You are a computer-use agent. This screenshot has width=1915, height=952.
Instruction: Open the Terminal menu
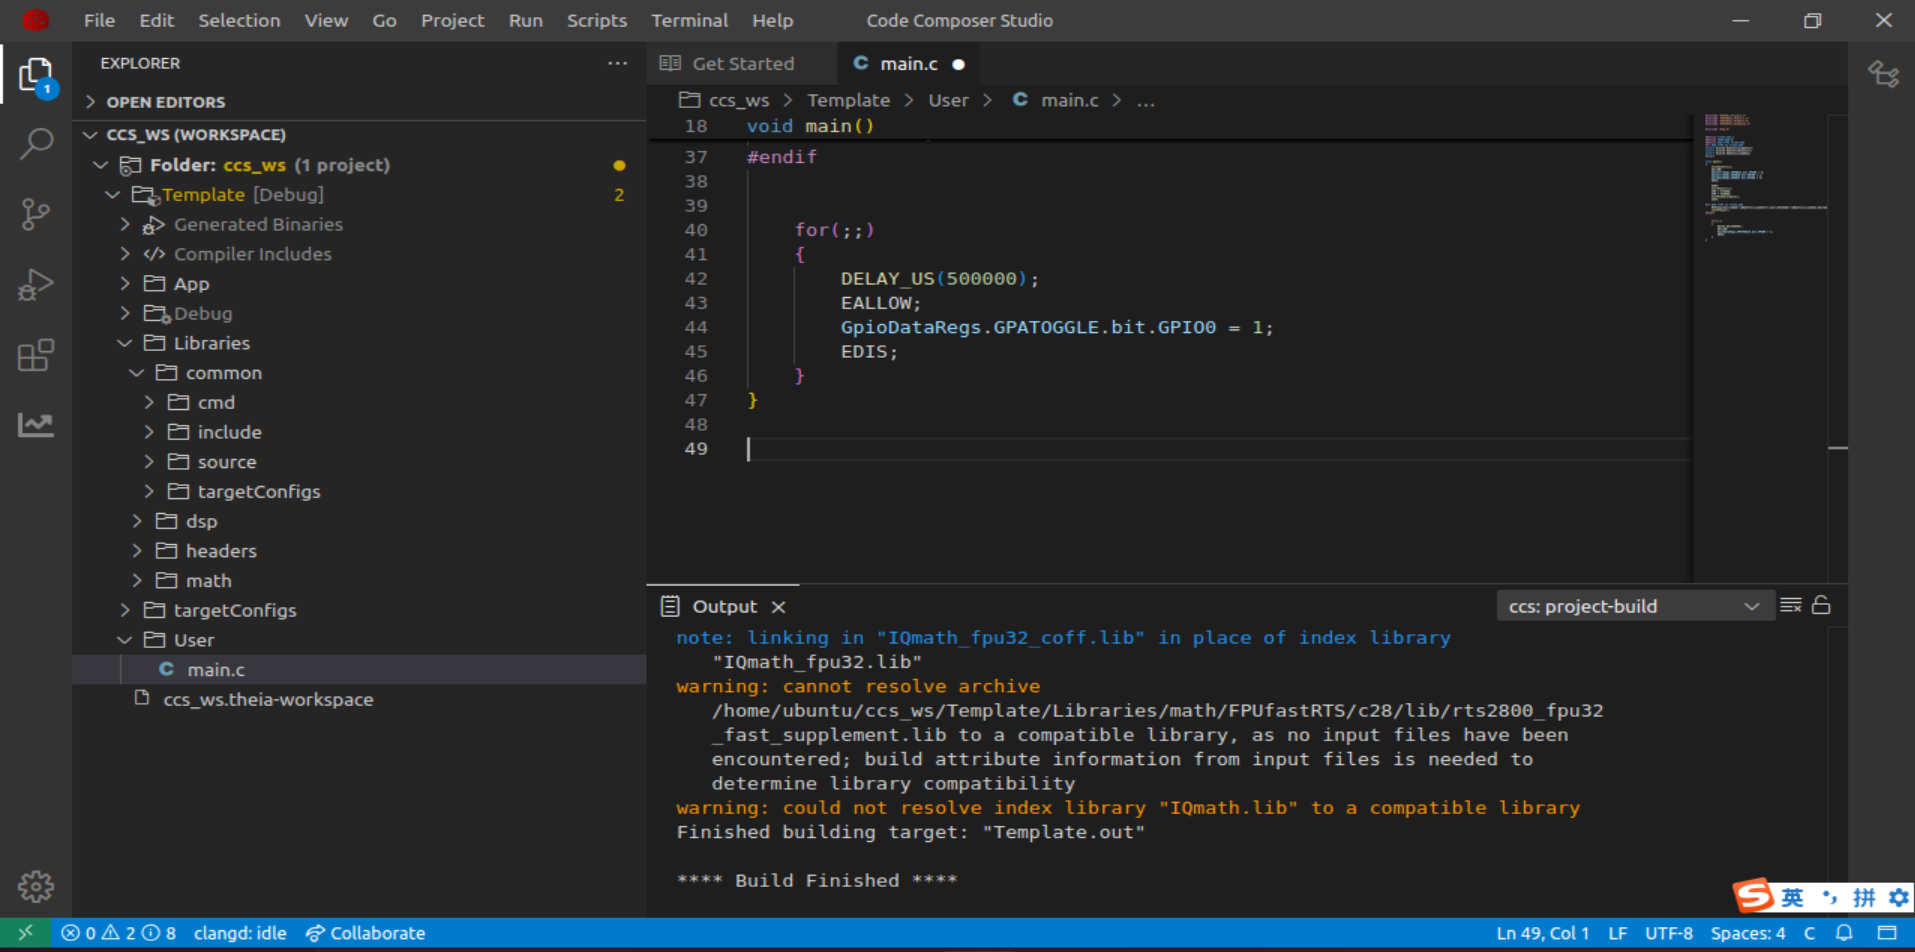[x=690, y=20]
